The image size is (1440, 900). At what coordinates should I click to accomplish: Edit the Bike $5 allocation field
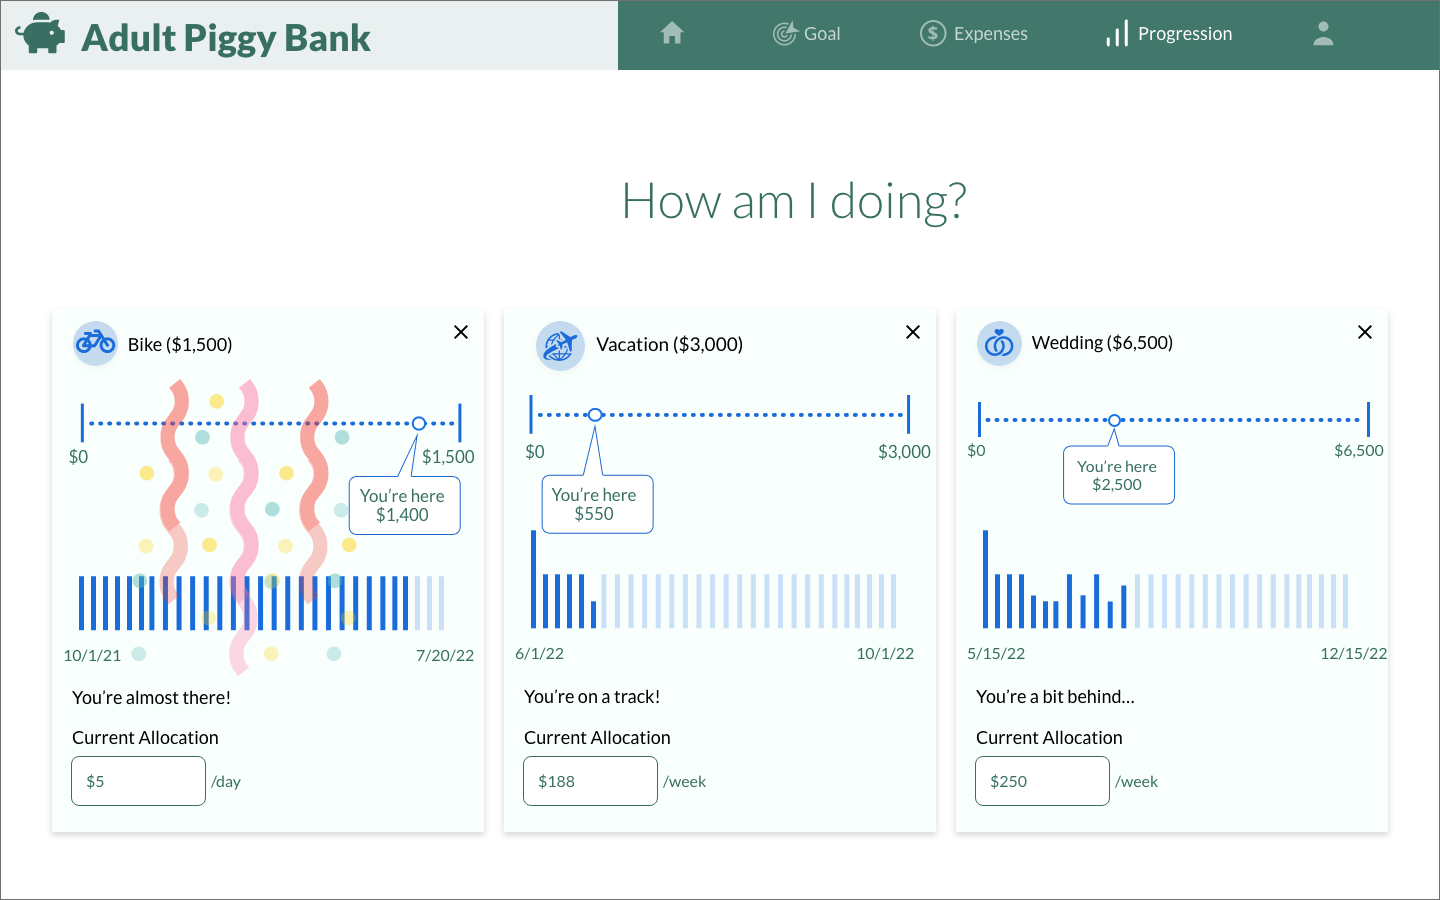click(x=138, y=781)
